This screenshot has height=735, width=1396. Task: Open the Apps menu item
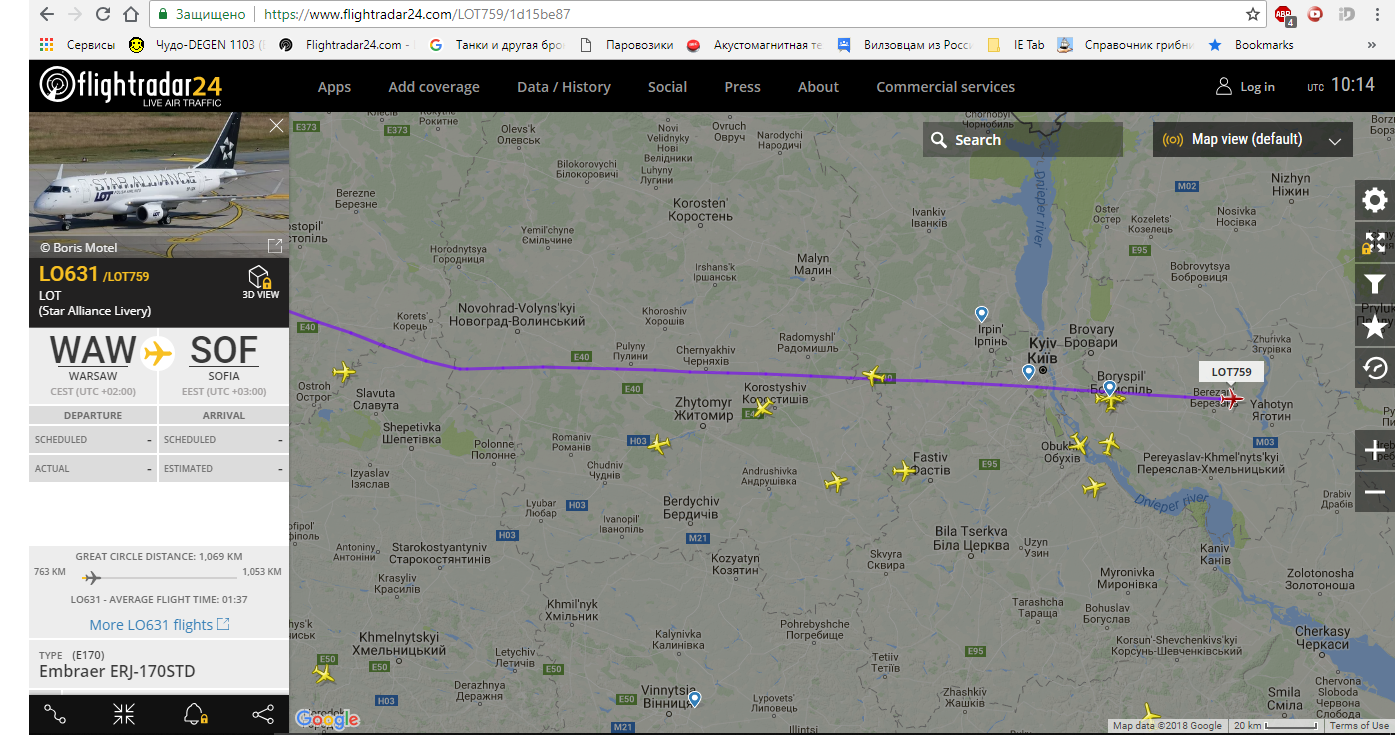coord(334,87)
